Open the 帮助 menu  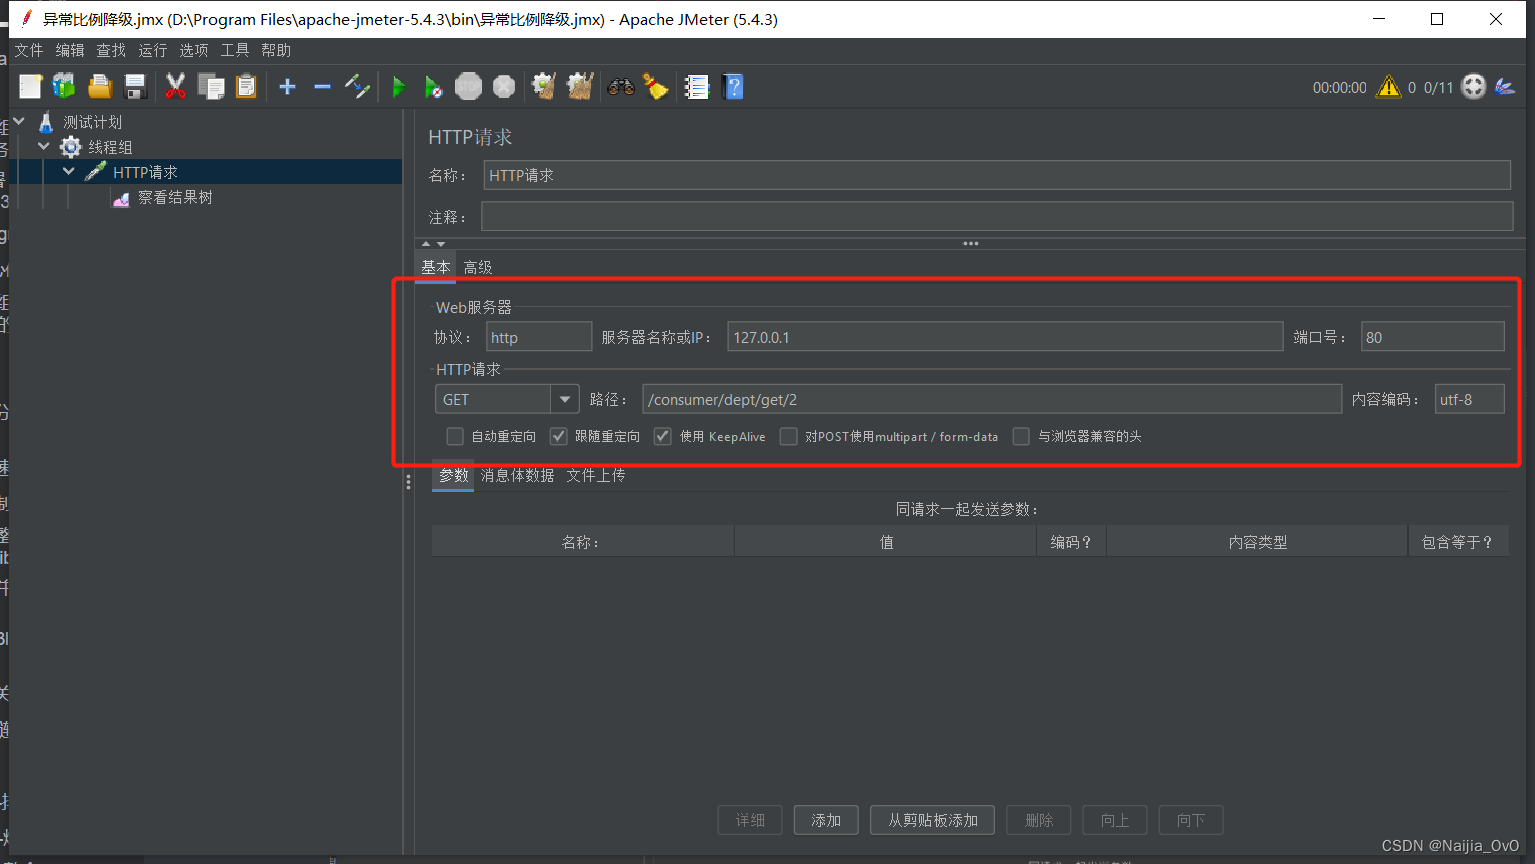[276, 50]
